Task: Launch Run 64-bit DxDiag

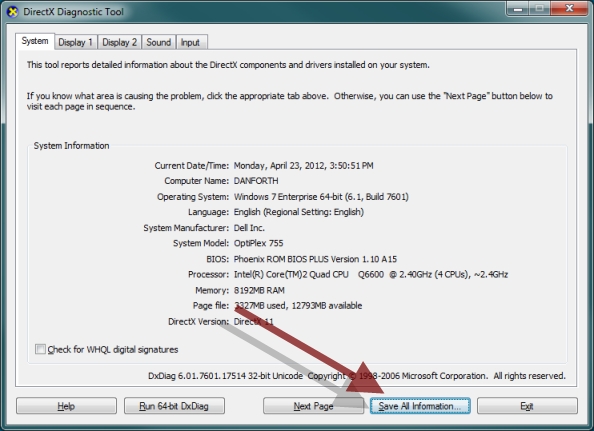Action: pos(174,406)
